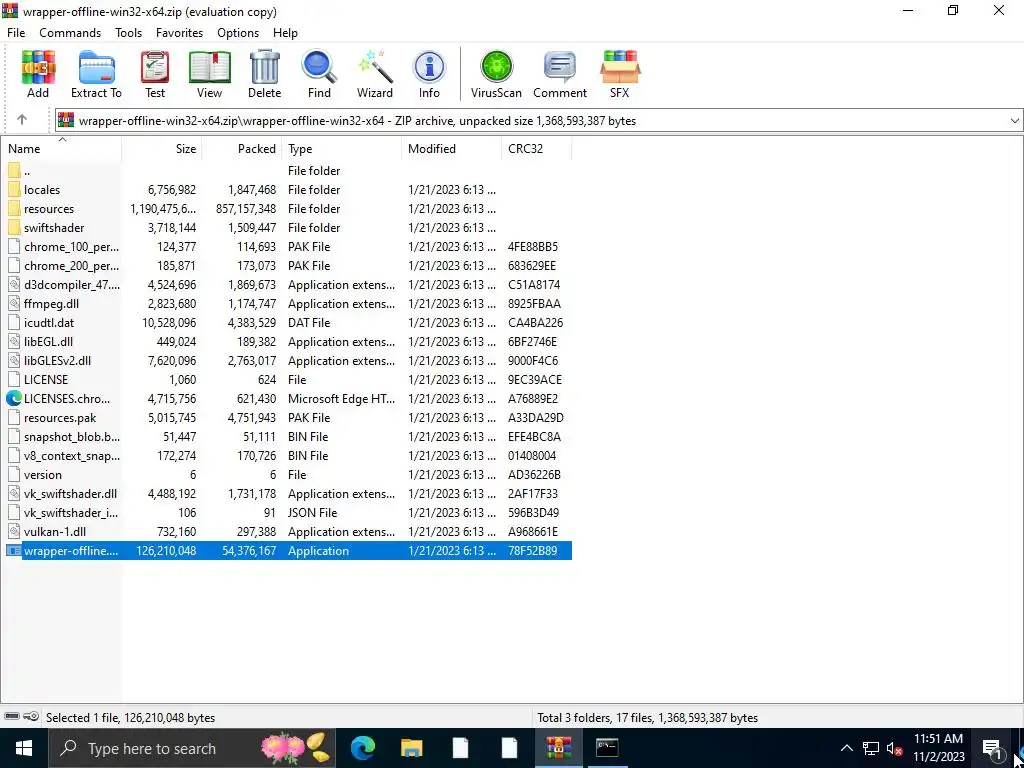Open the Comment tool
The height and width of the screenshot is (768, 1024).
[560, 74]
